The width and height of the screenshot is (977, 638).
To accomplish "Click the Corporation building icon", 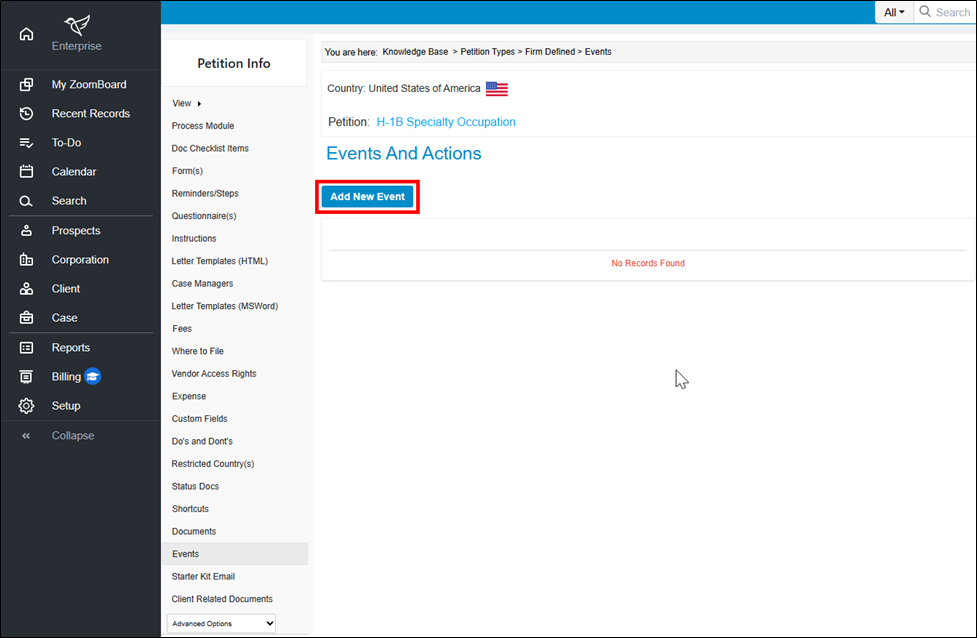I will tap(27, 260).
